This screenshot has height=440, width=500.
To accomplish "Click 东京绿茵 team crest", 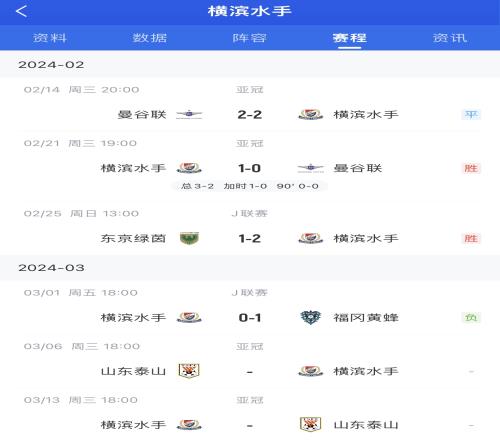I will (189, 238).
